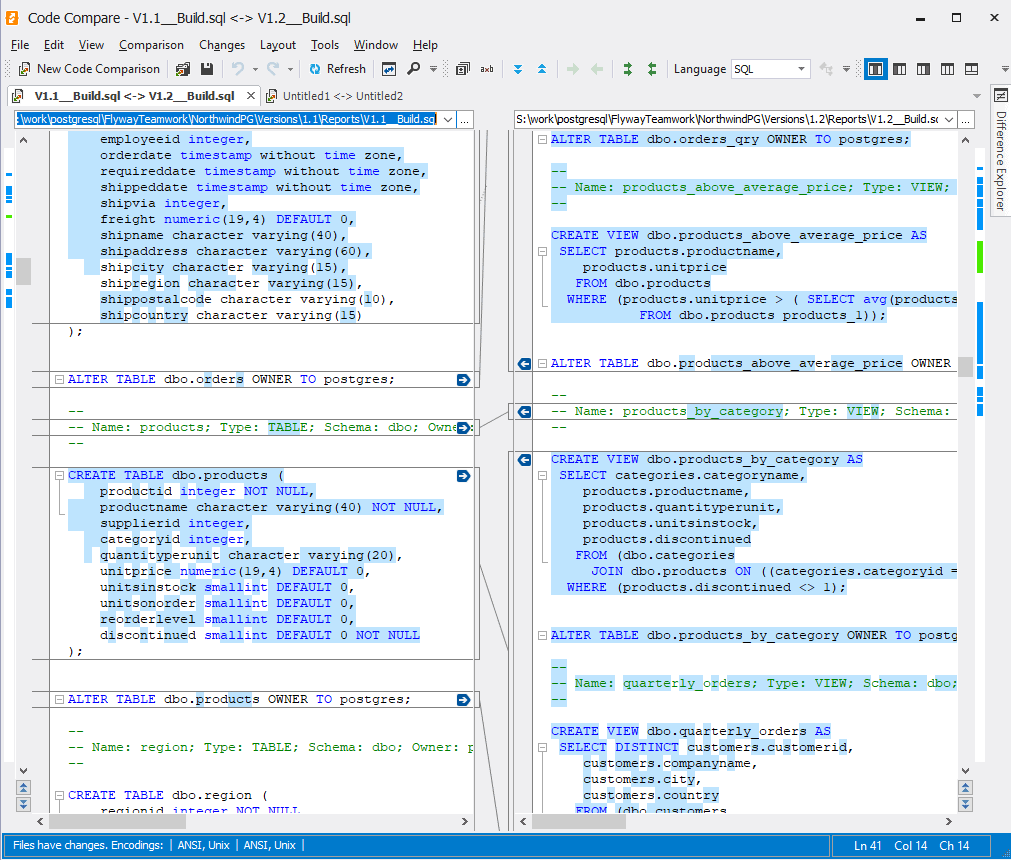Open the document tab list dropdown arrow
Image resolution: width=1011 pixels, height=860 pixels.
tap(977, 96)
